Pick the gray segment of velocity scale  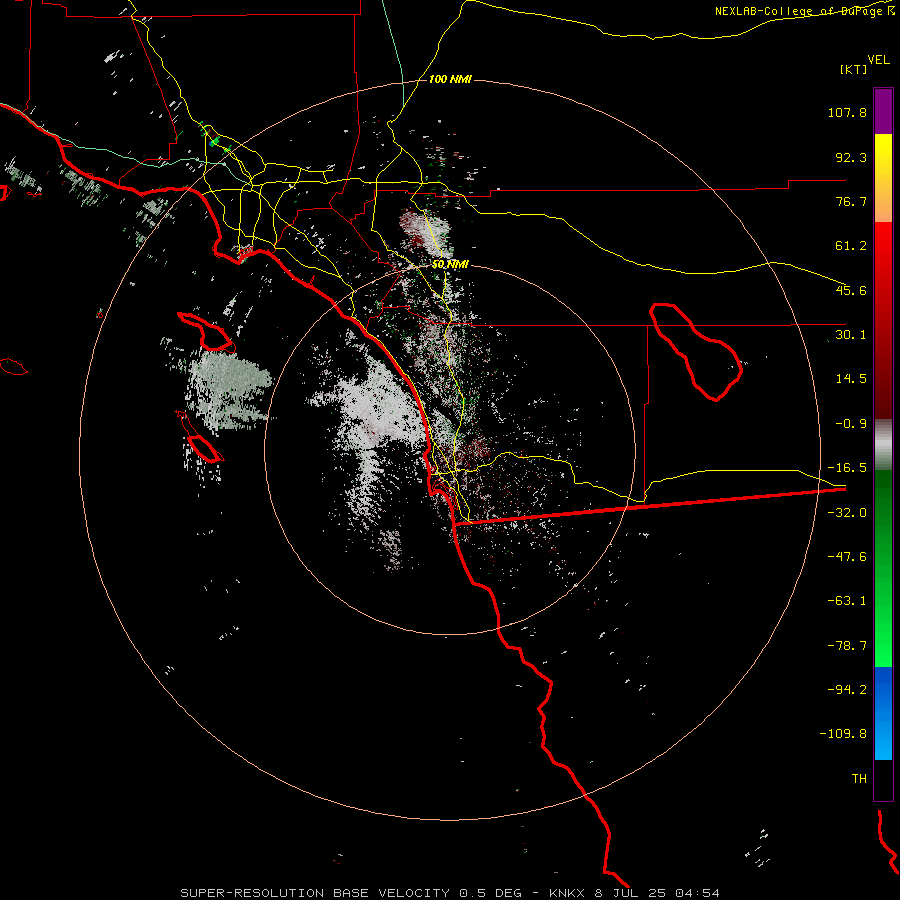click(x=883, y=444)
